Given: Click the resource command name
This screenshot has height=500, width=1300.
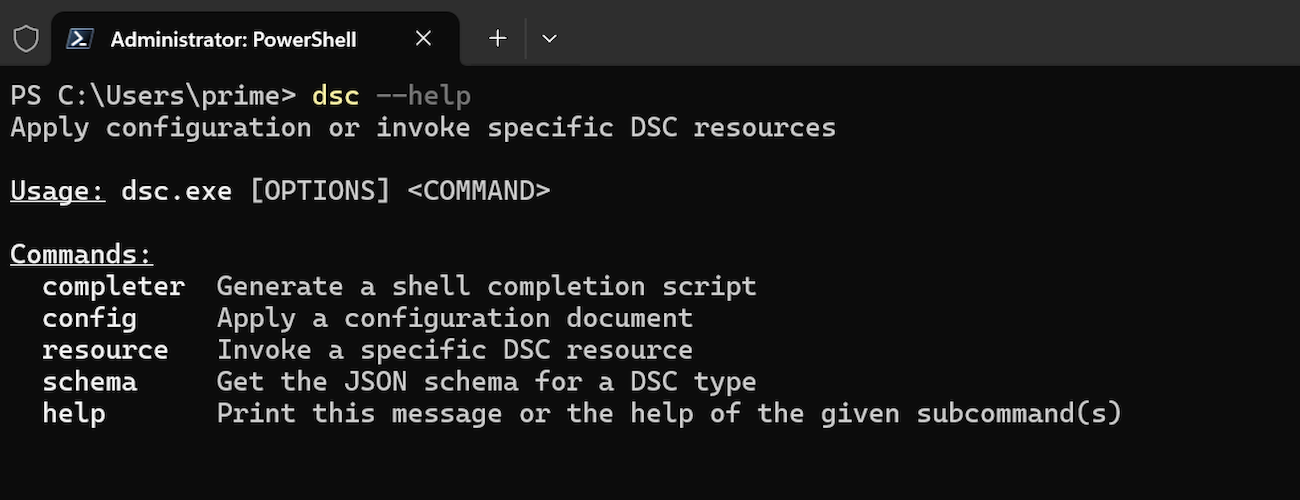Looking at the screenshot, I should (105, 350).
